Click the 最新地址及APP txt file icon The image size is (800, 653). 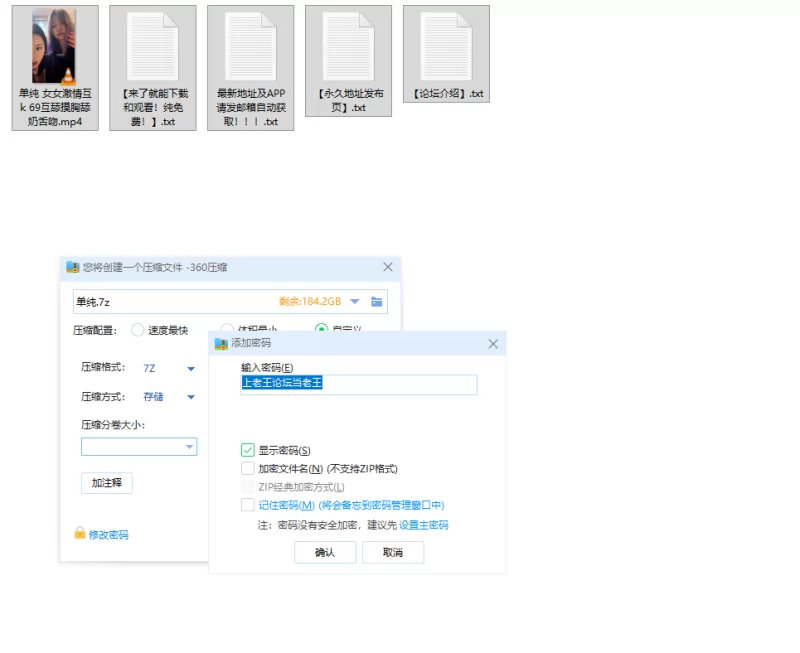250,46
